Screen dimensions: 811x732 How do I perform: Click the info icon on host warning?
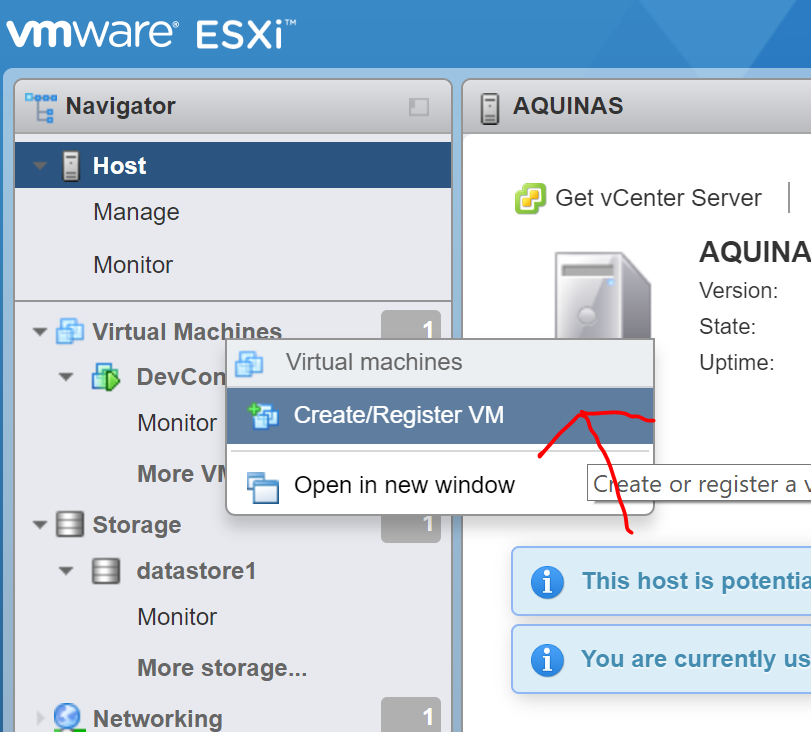click(x=547, y=582)
